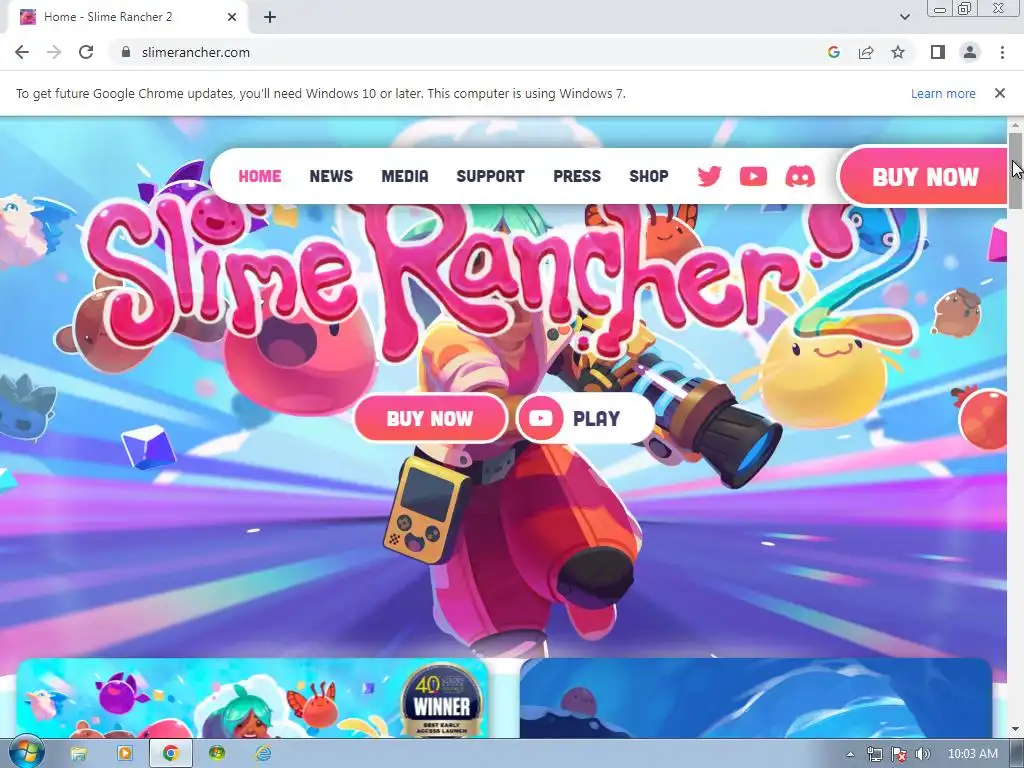Go back with the browser back arrow
The height and width of the screenshot is (768, 1024).
coord(22,52)
